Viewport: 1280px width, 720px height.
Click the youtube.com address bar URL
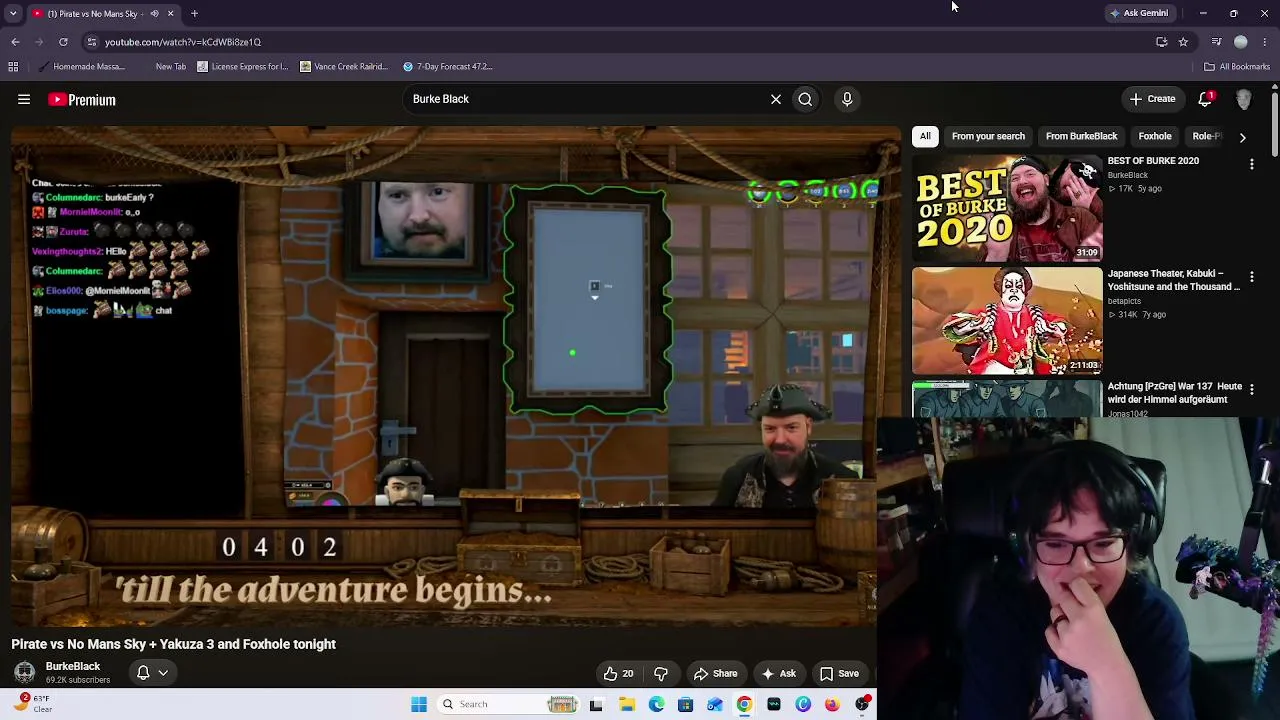pos(183,42)
